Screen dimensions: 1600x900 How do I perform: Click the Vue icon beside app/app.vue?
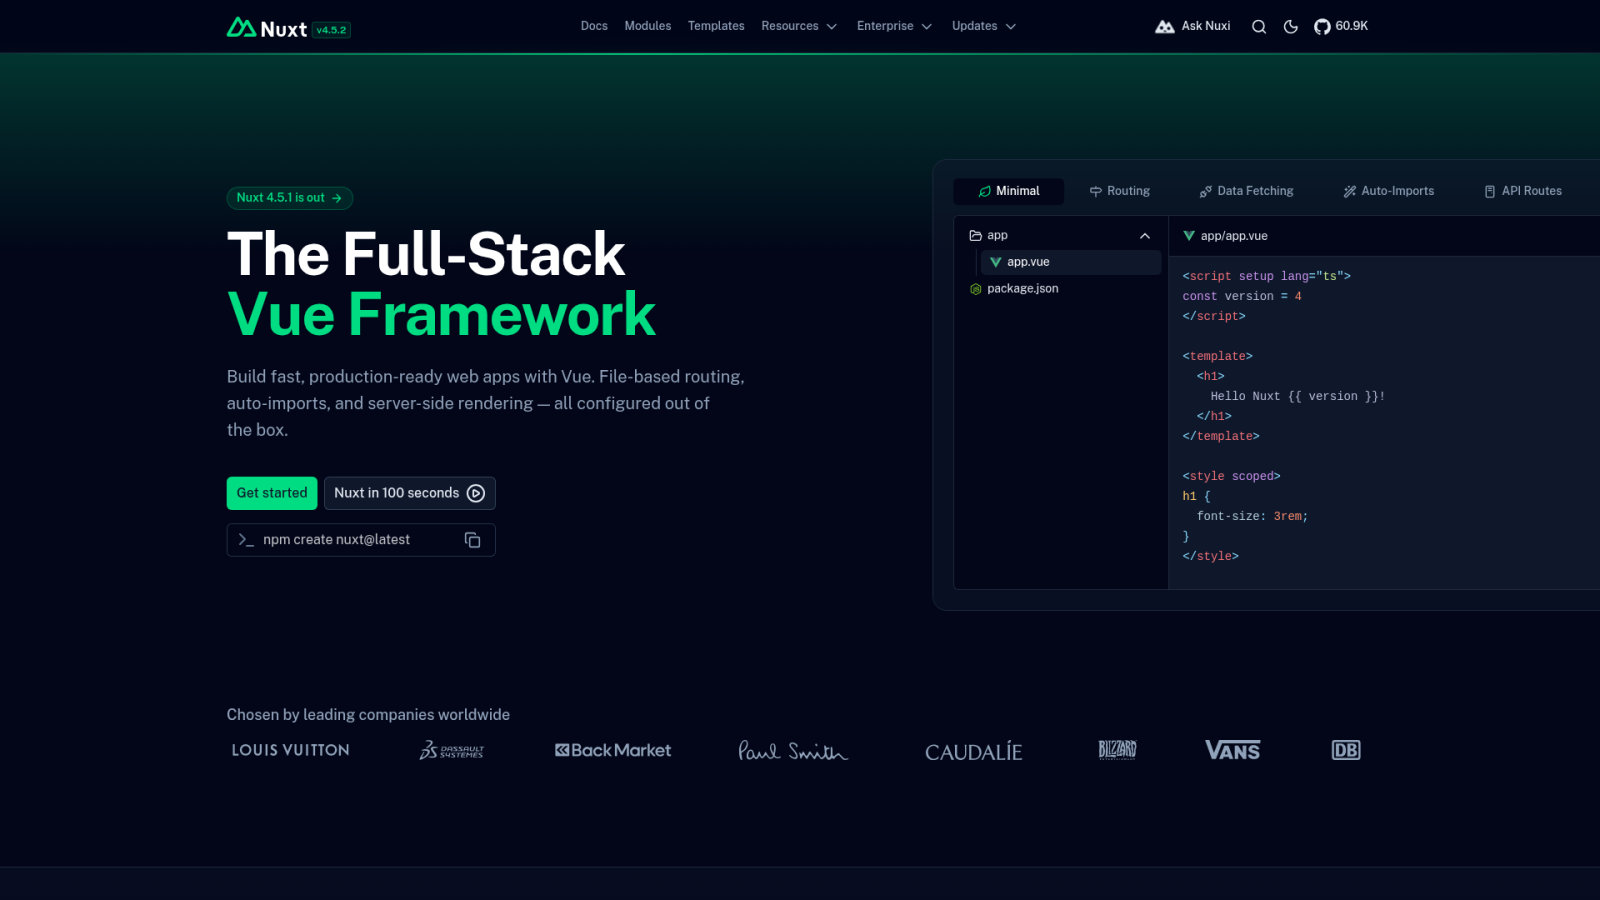[1189, 236]
